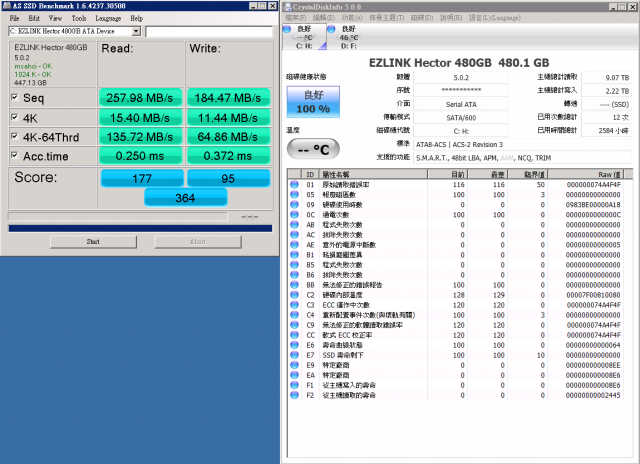This screenshot has width=640, height=464.
Task: Click status circle icon for SMART ID 09
Action: click(x=294, y=204)
